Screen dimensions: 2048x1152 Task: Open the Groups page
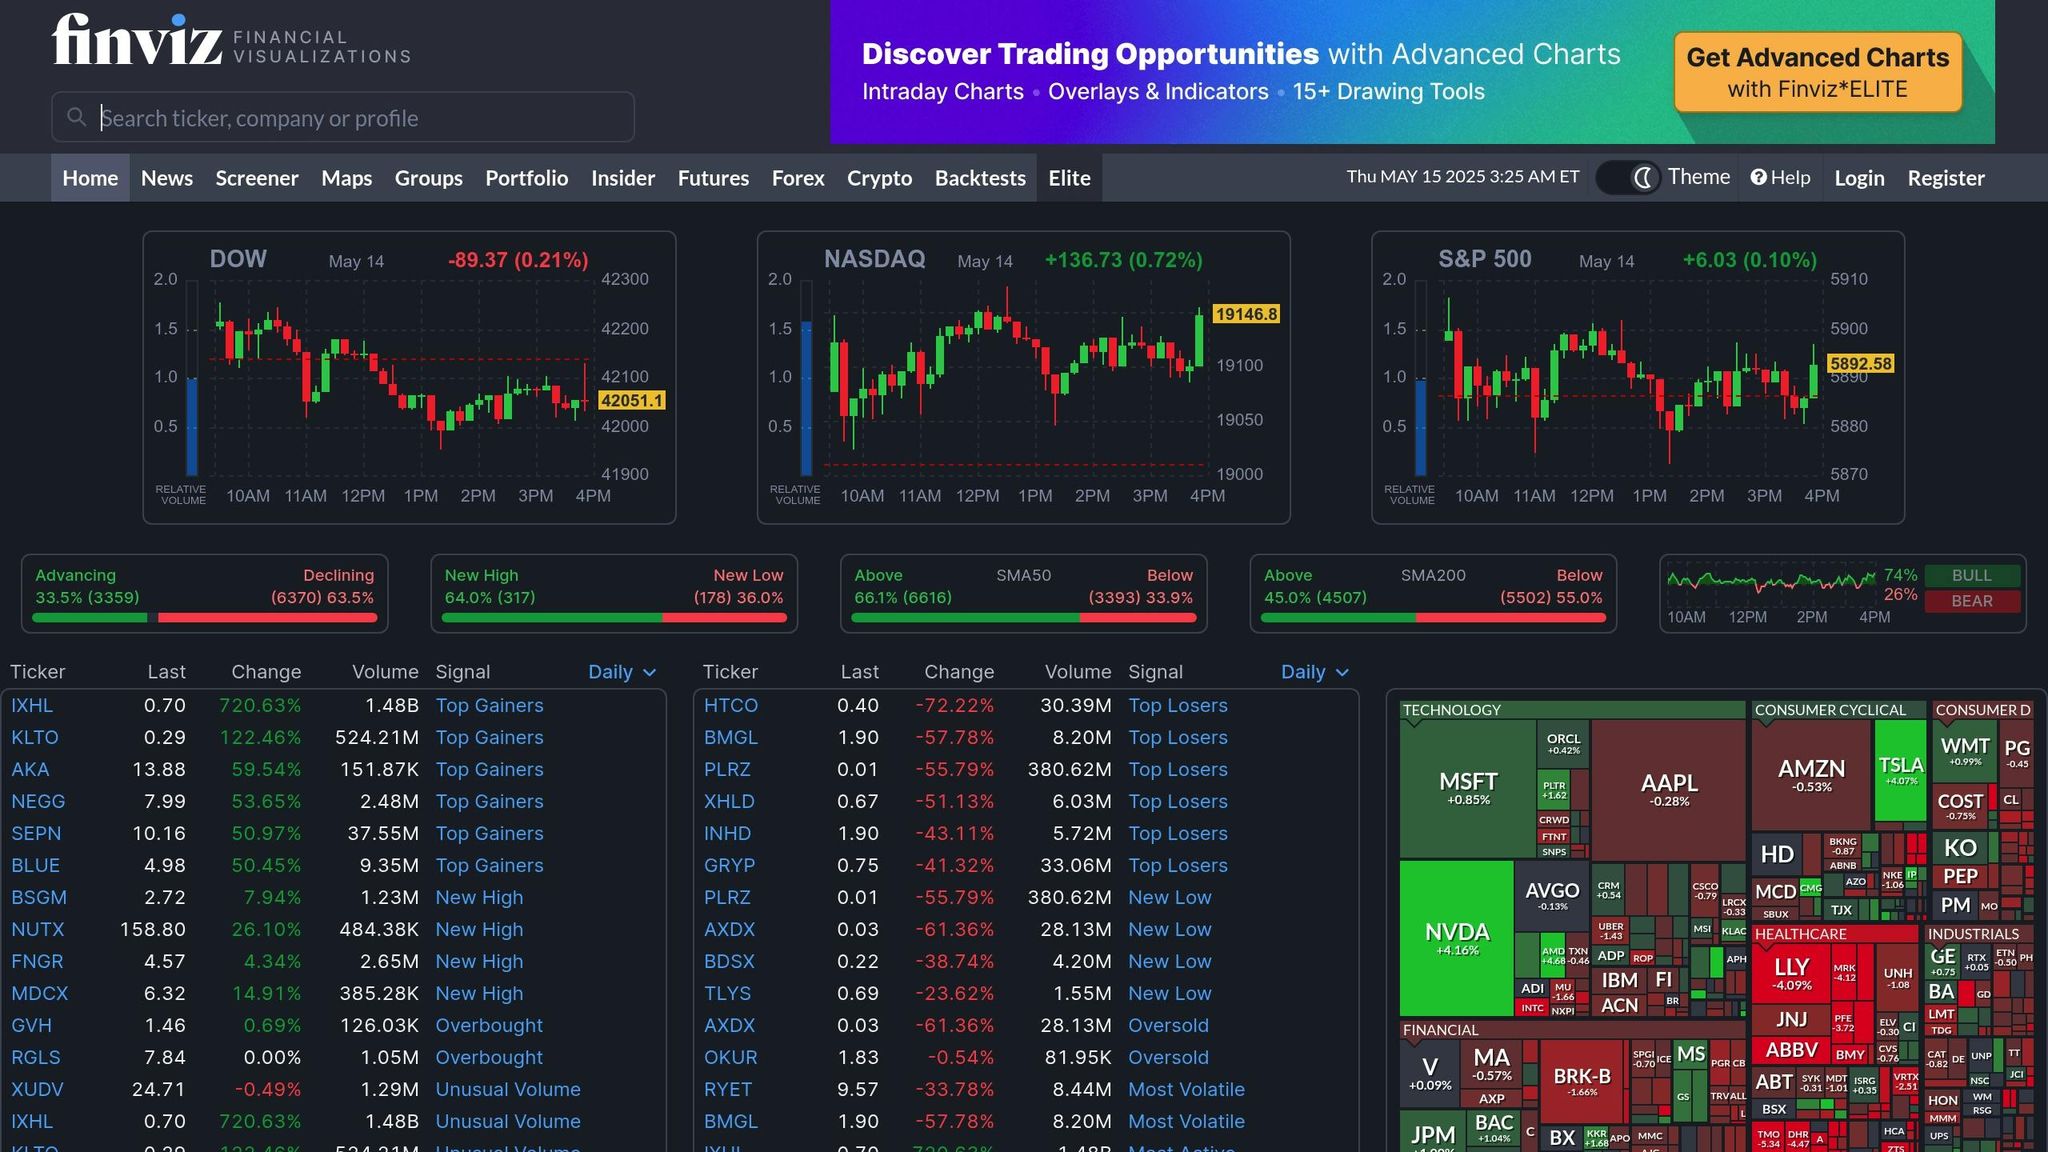[x=429, y=178]
